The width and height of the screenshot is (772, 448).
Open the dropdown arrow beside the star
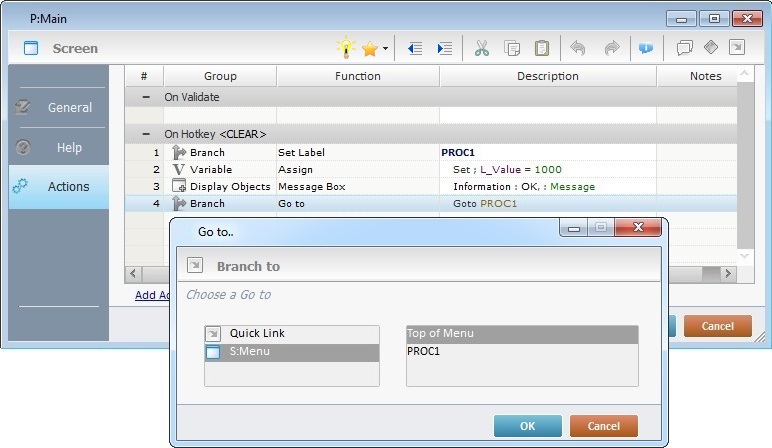384,48
